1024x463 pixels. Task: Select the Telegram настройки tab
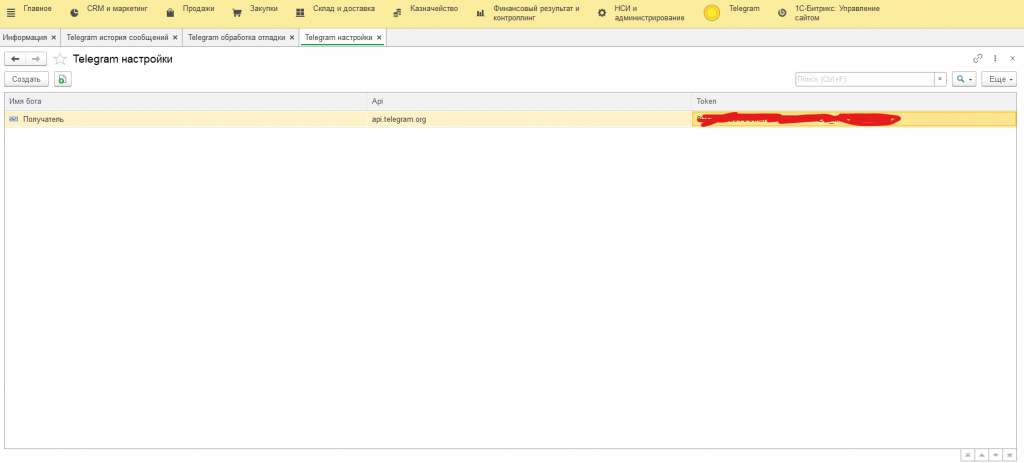[x=339, y=37]
